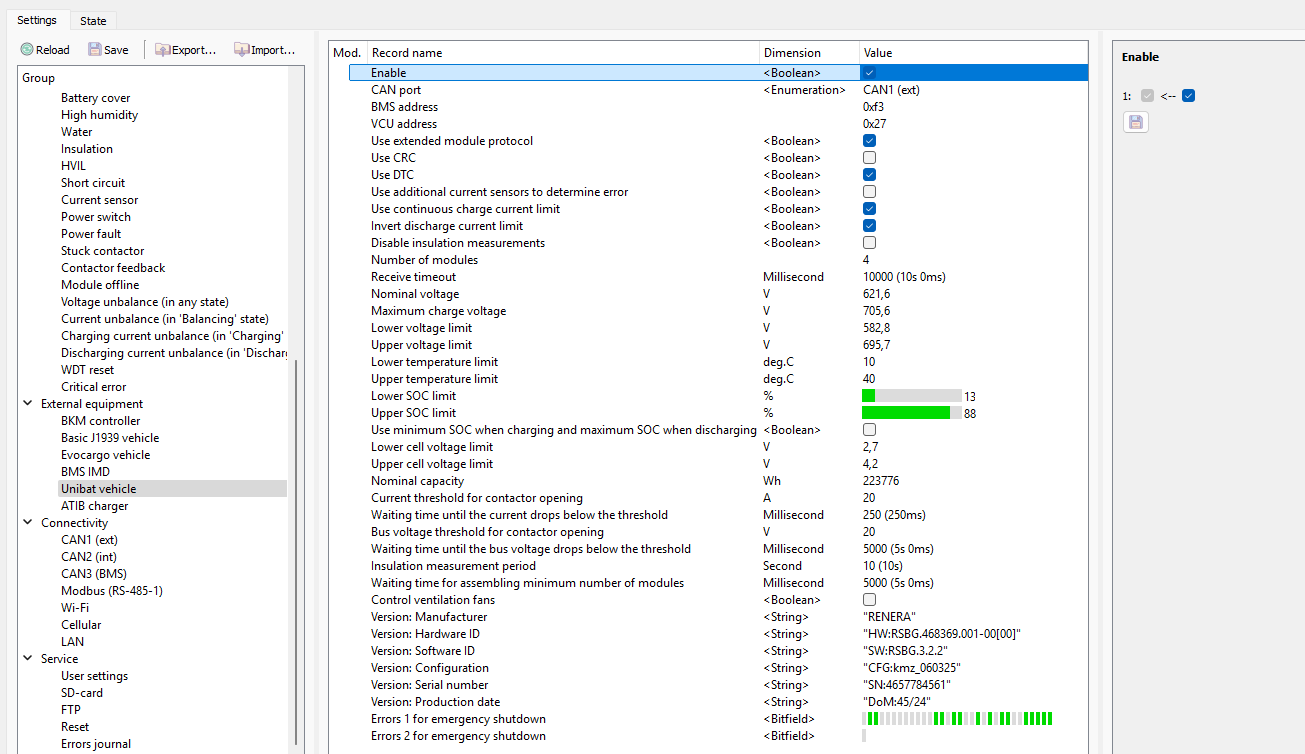Viewport: 1305px width, 754px height.
Task: Click the Export toolbar button
Action: click(185, 49)
